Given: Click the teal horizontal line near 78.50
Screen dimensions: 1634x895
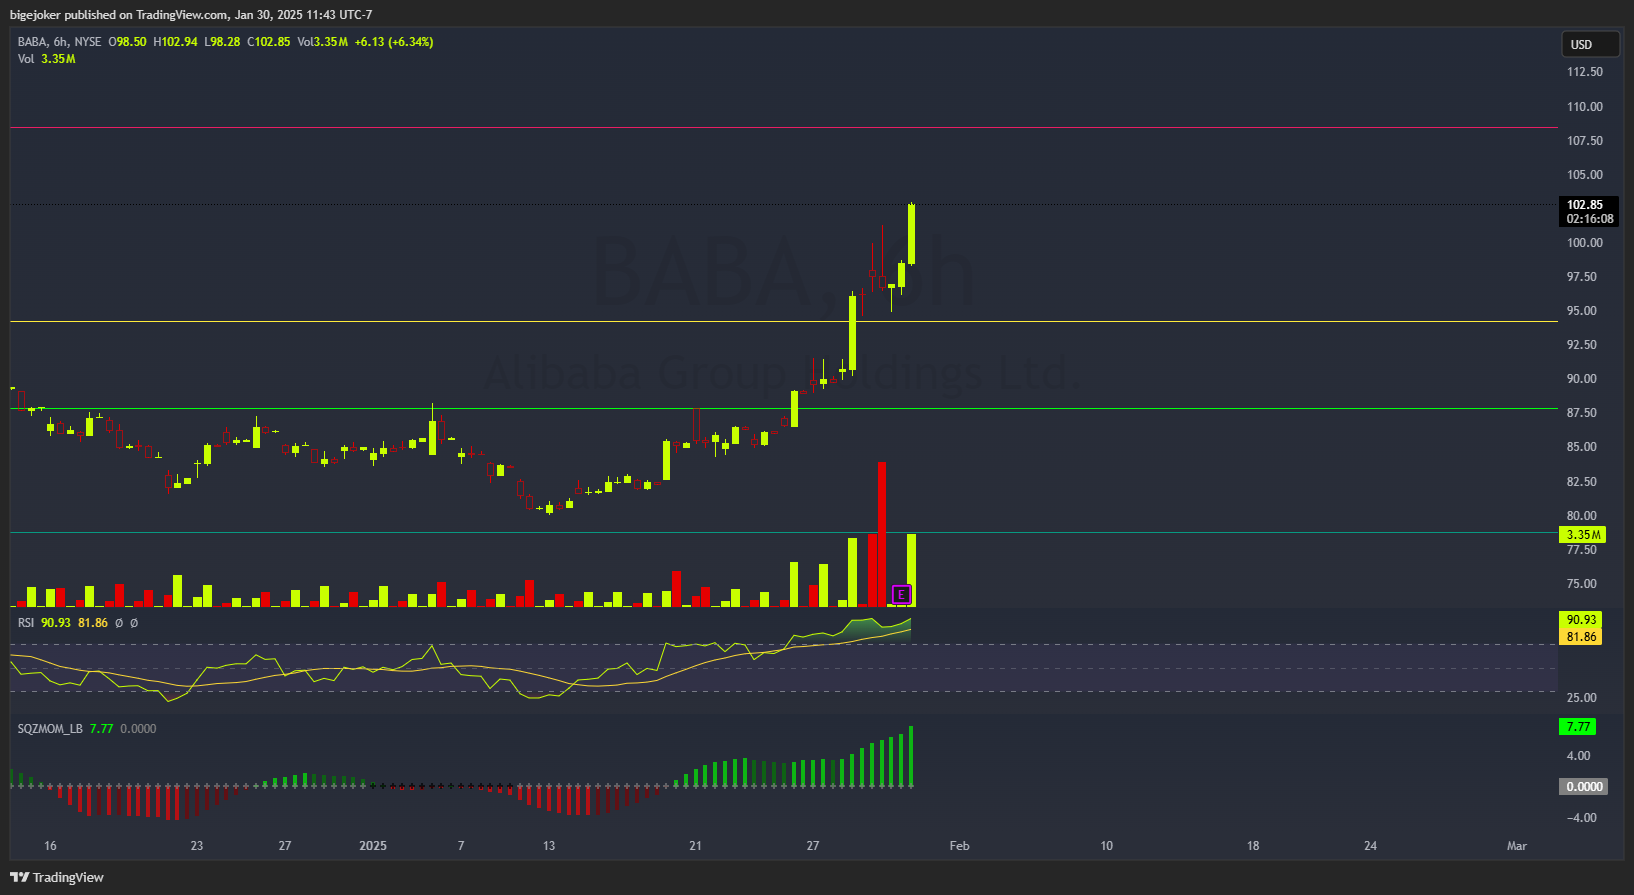Looking at the screenshot, I should coord(784,532).
